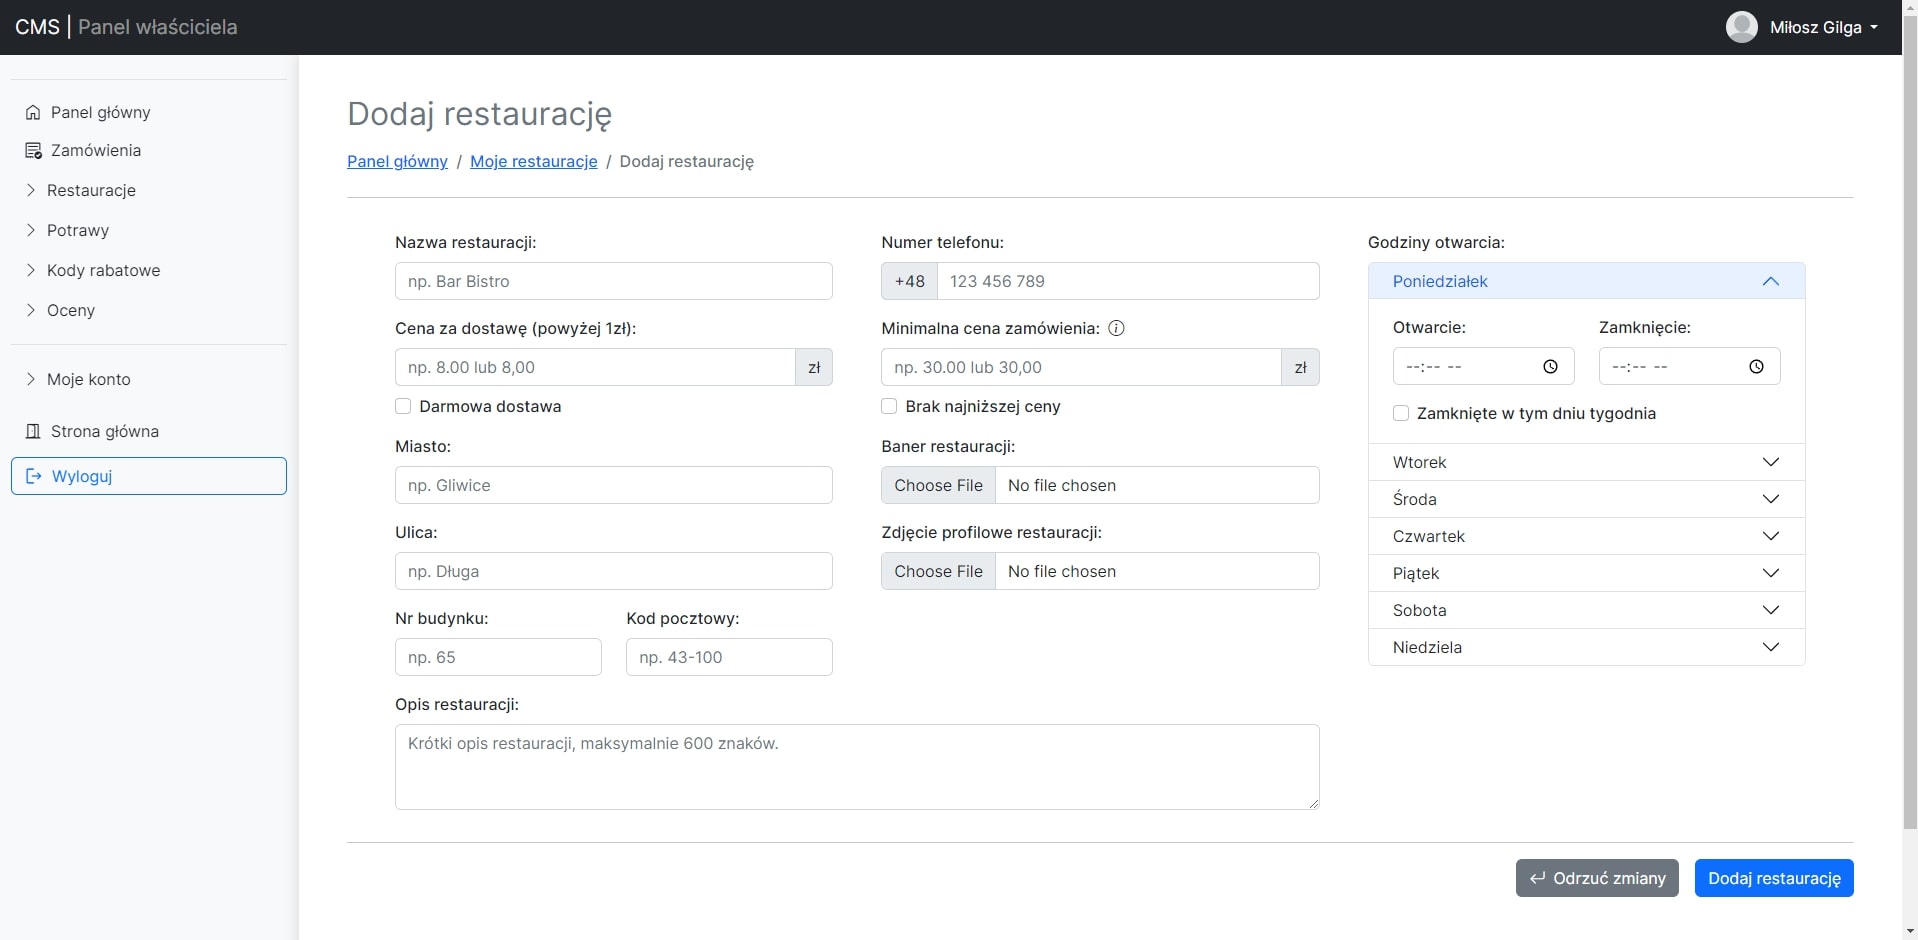
Task: Focus the Nazwa restauracji input
Action: (x=614, y=281)
